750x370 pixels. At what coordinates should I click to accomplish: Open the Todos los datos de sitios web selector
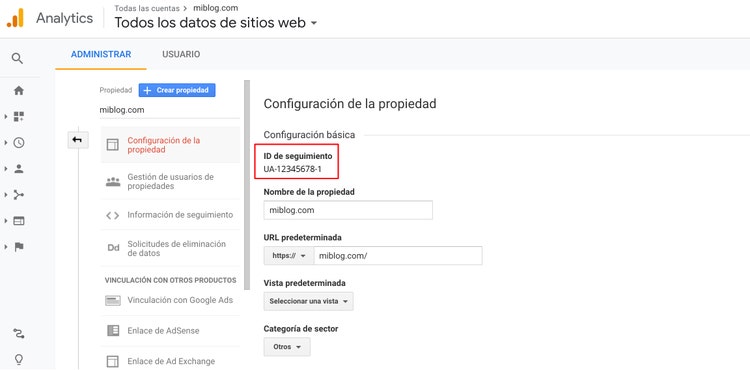(x=216, y=22)
